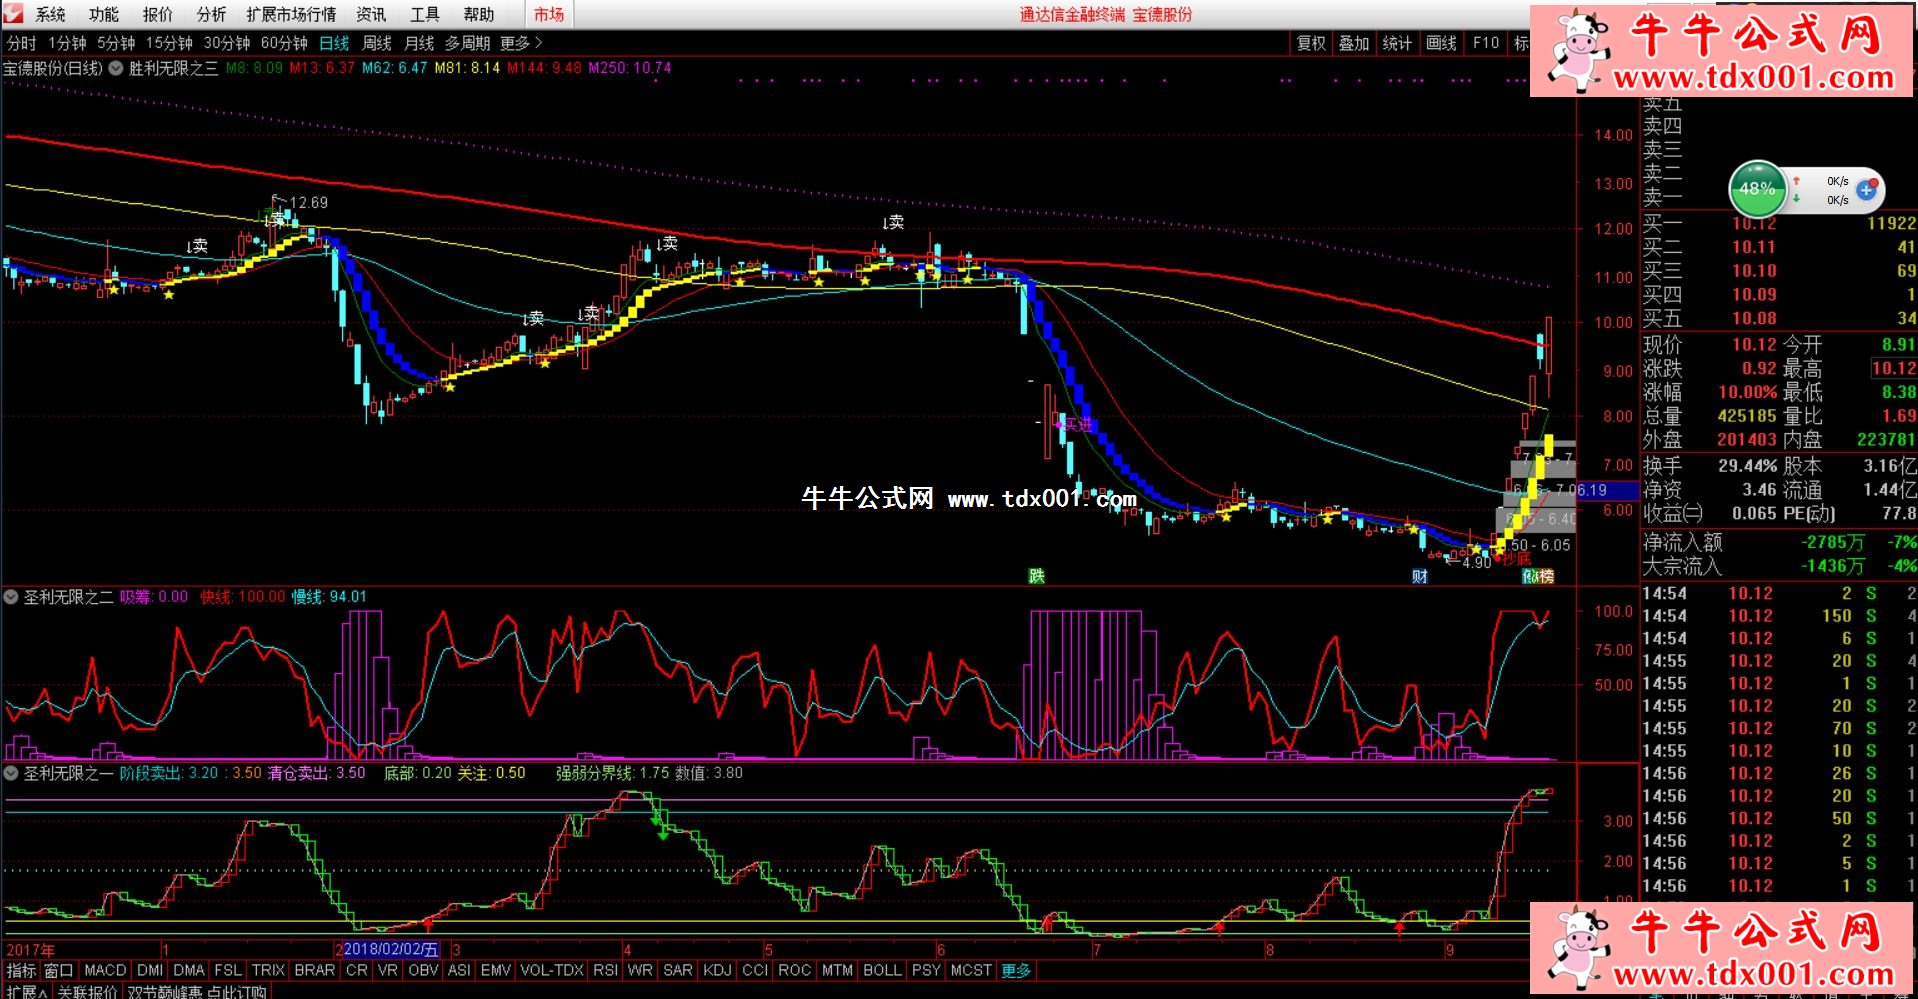Screen dimensions: 1918x999
Task: Click the 2018/02/02/五 date marker
Action: (x=391, y=949)
